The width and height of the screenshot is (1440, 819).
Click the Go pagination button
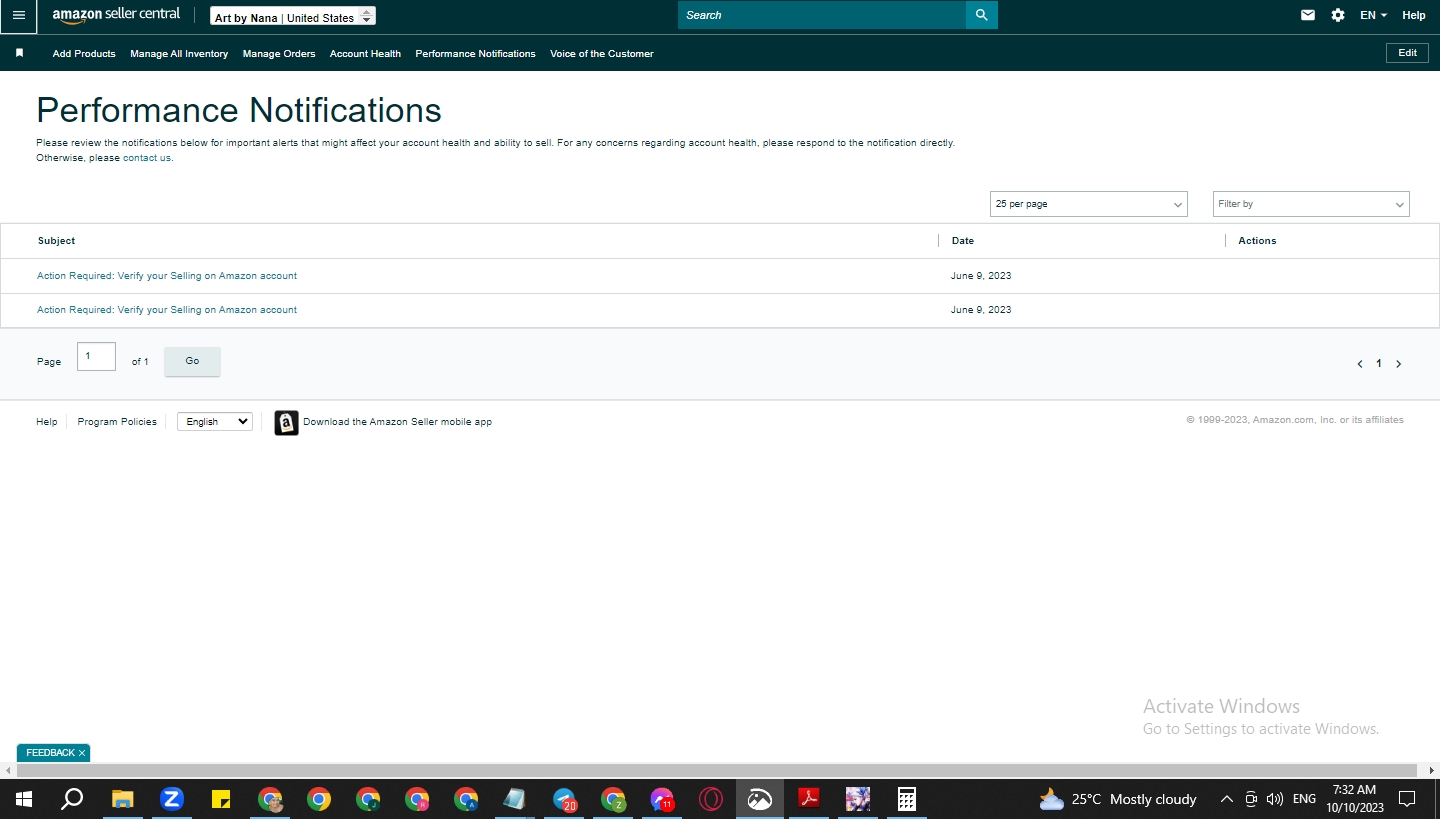coord(192,361)
